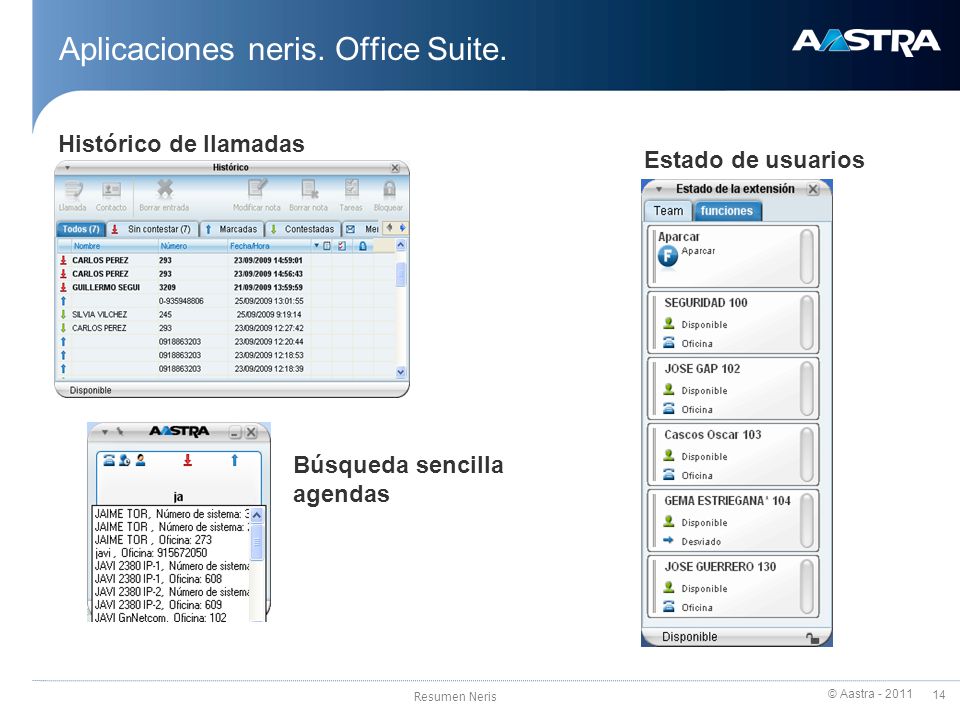960x720 pixels.
Task: Click the Bloquear padlock icon
Action: tap(389, 189)
